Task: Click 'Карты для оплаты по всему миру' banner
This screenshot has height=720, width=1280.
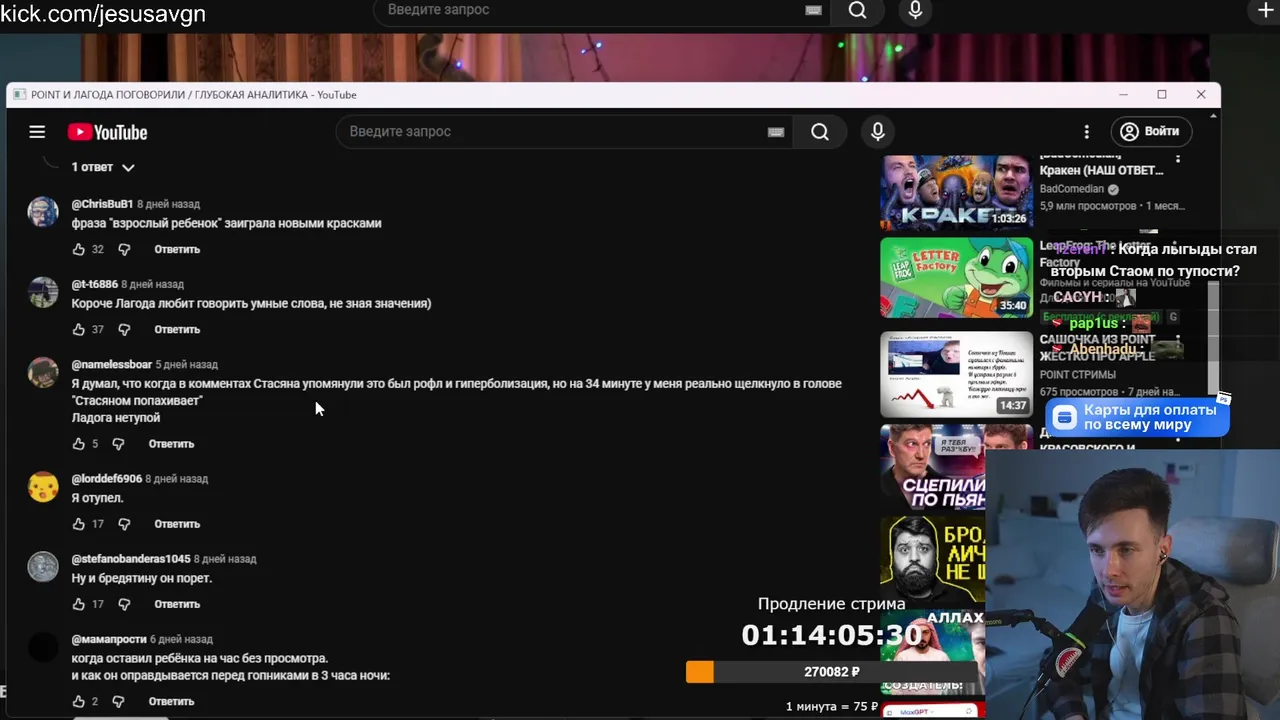Action: [1137, 417]
